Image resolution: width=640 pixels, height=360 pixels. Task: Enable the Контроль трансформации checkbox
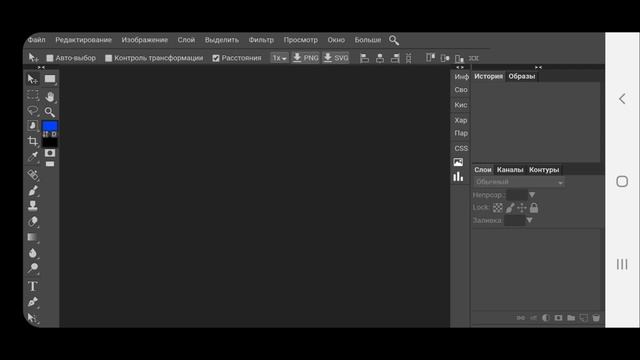point(109,58)
